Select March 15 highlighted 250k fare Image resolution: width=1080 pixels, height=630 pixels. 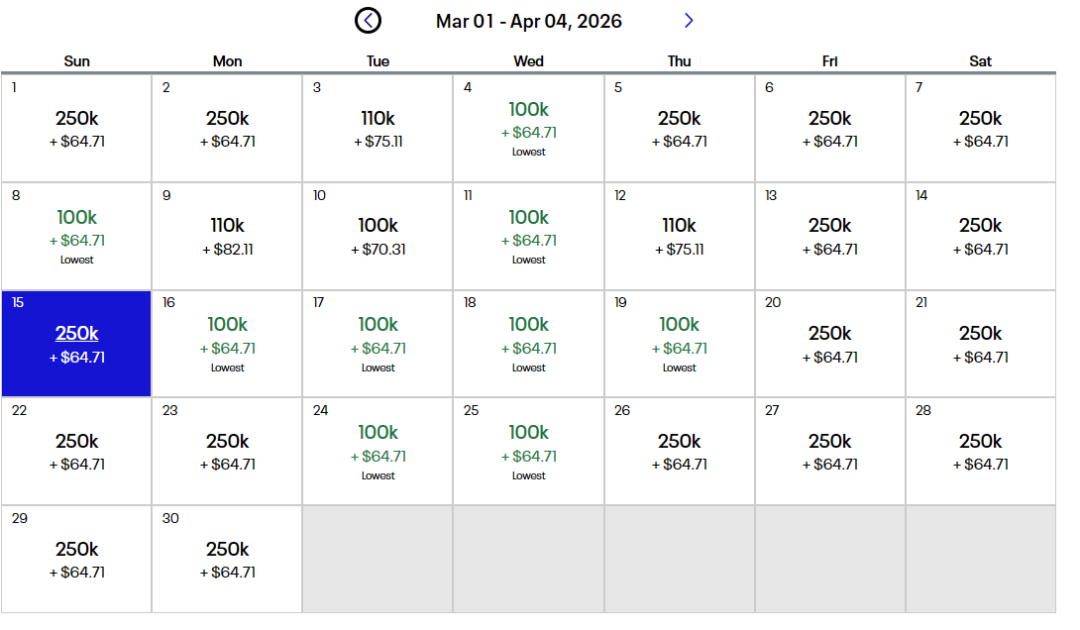point(77,343)
